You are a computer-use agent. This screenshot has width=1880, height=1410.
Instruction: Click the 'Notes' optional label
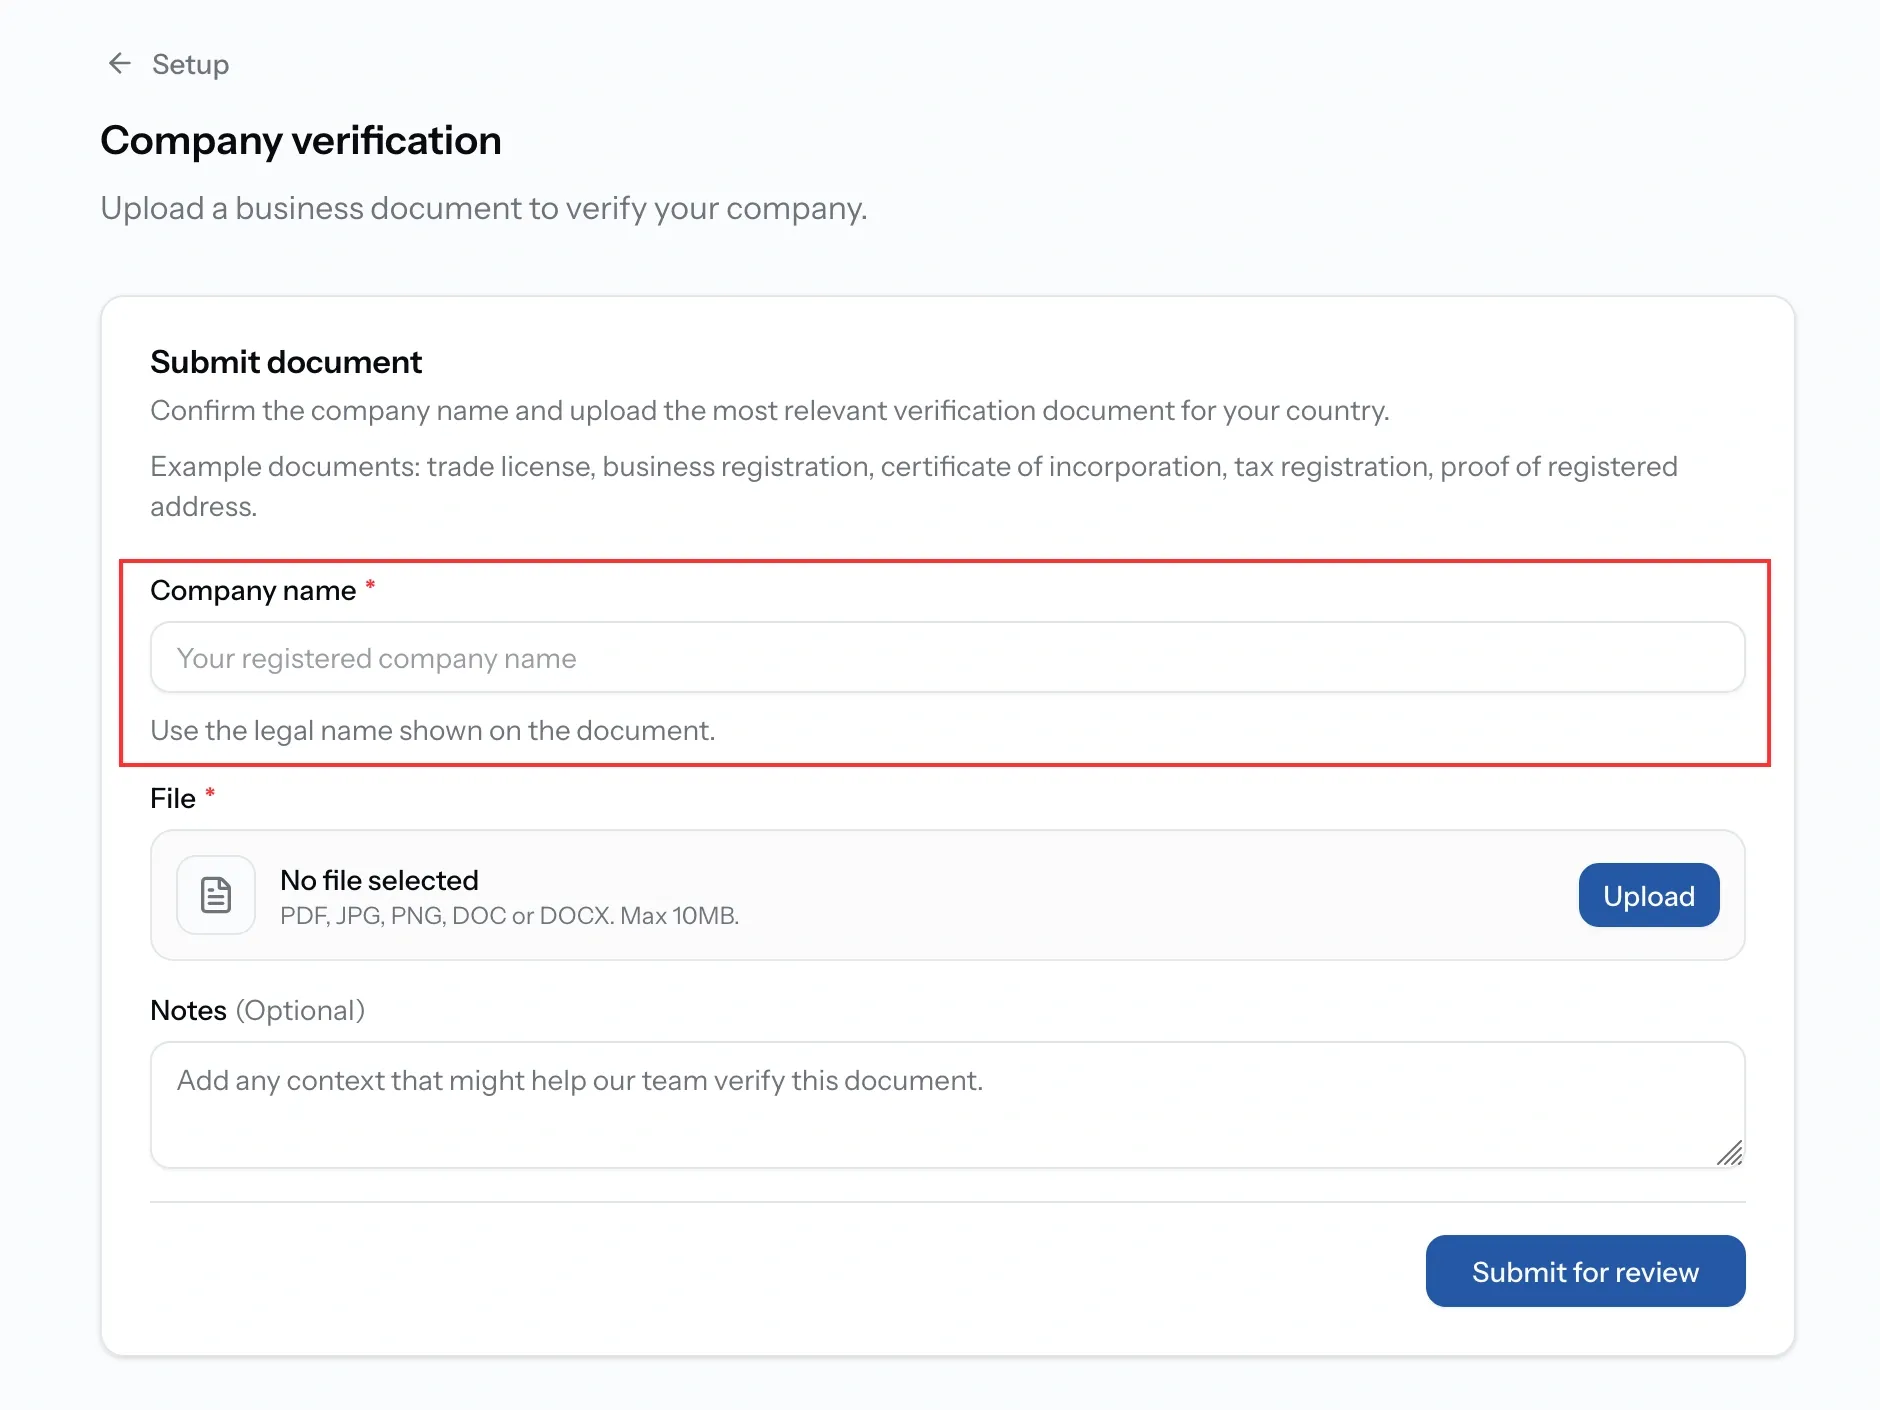click(257, 1010)
